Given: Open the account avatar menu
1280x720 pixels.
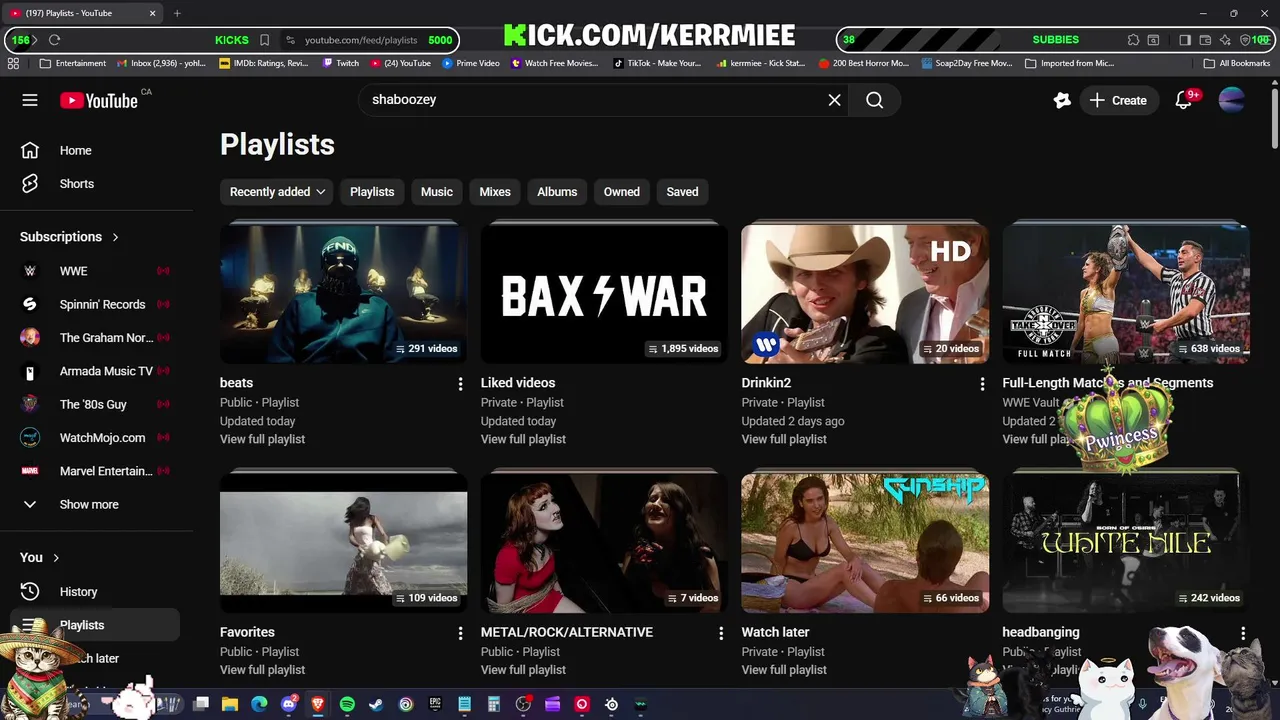Looking at the screenshot, I should click(1232, 100).
